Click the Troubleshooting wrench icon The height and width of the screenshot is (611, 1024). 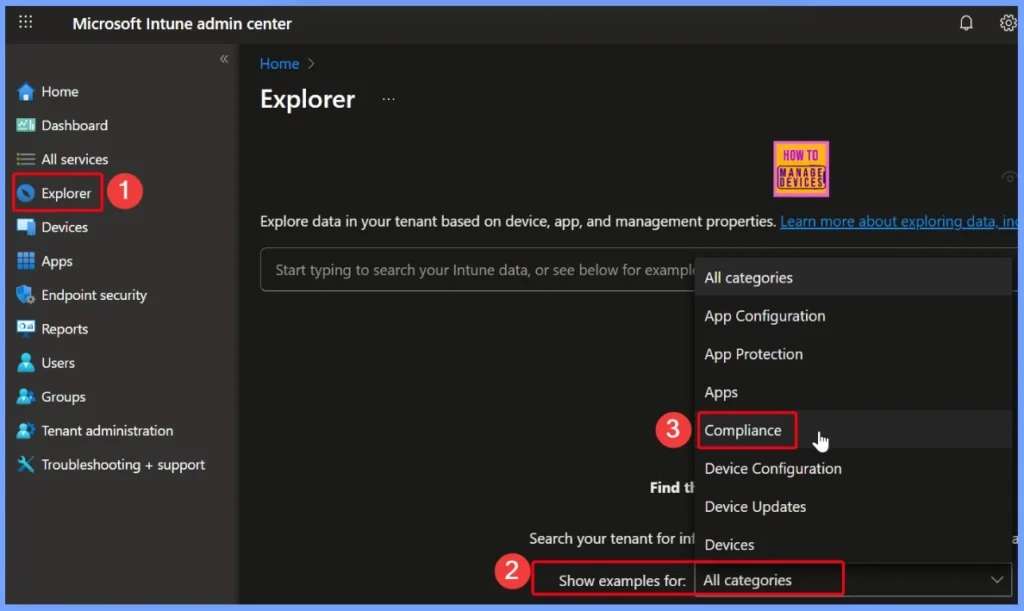[25, 465]
